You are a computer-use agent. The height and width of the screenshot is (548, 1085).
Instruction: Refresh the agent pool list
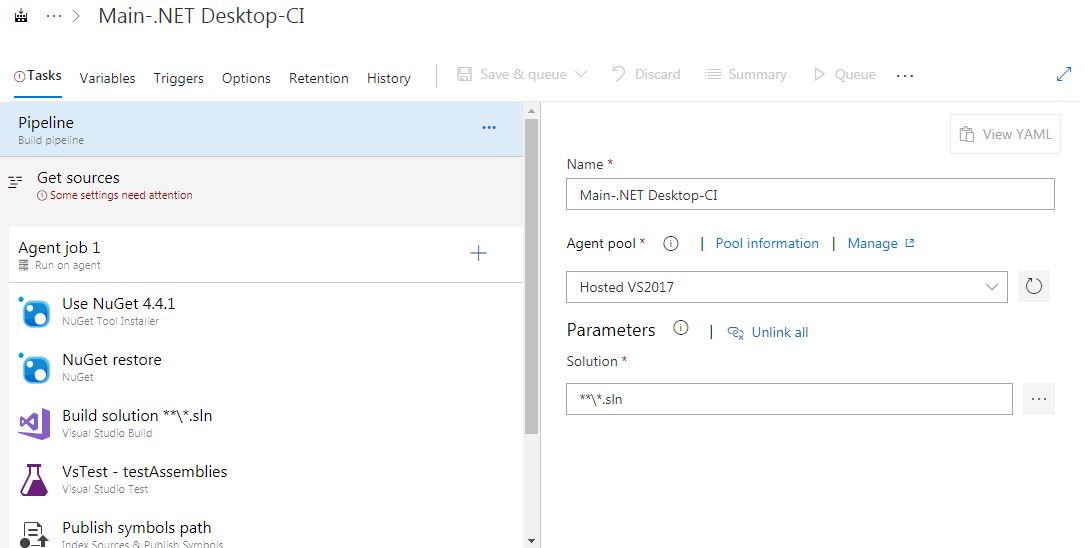[1034, 286]
